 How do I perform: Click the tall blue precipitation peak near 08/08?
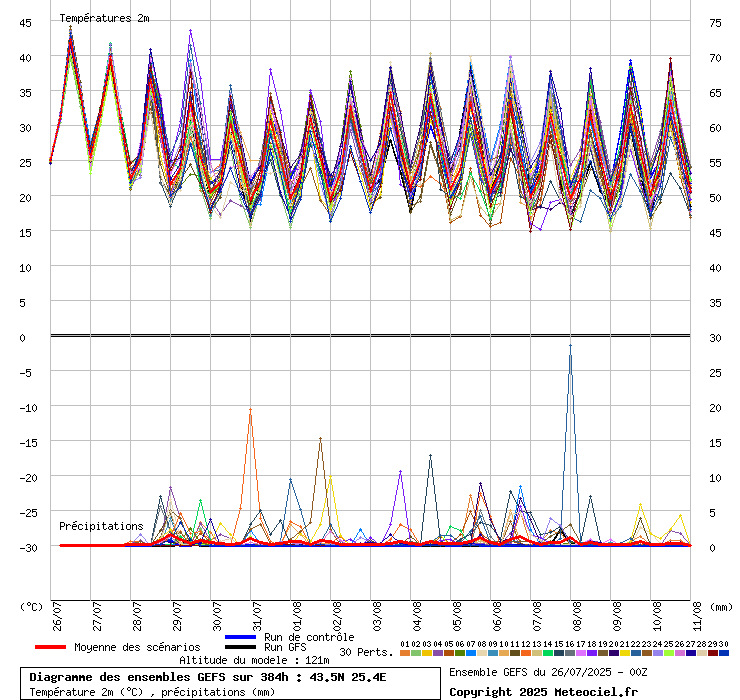click(x=570, y=346)
